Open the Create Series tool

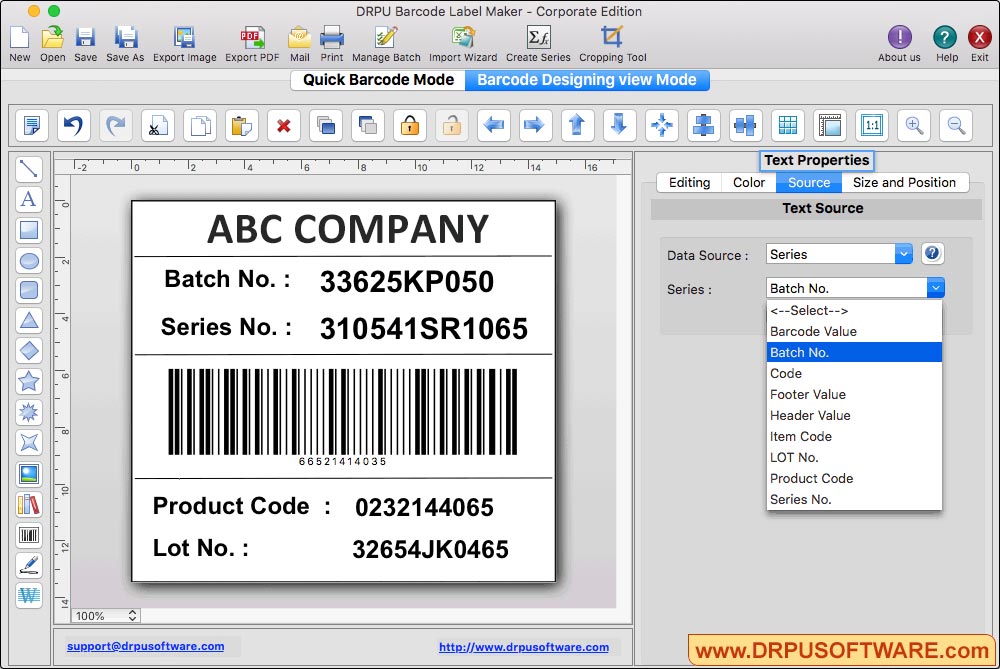tap(540, 42)
